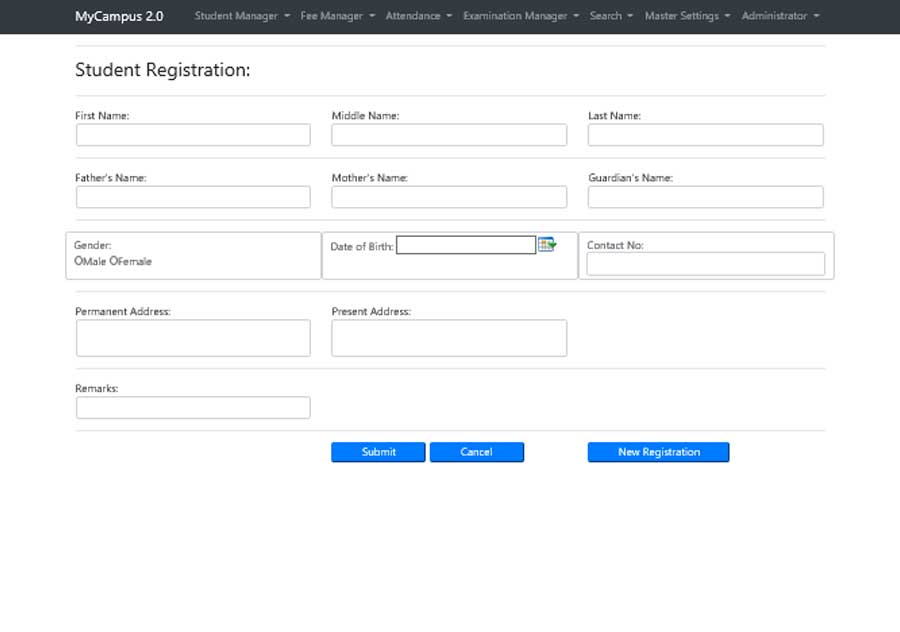Start a New Registration
900x632 pixels.
[658, 452]
